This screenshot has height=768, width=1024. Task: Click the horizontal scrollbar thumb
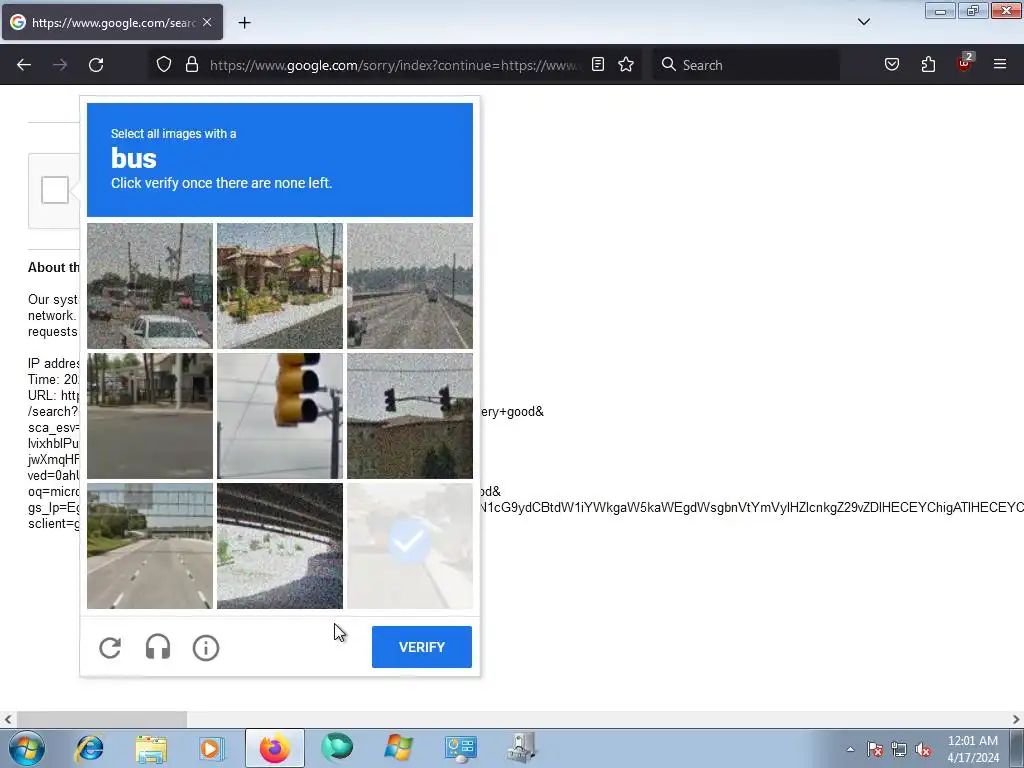click(102, 719)
